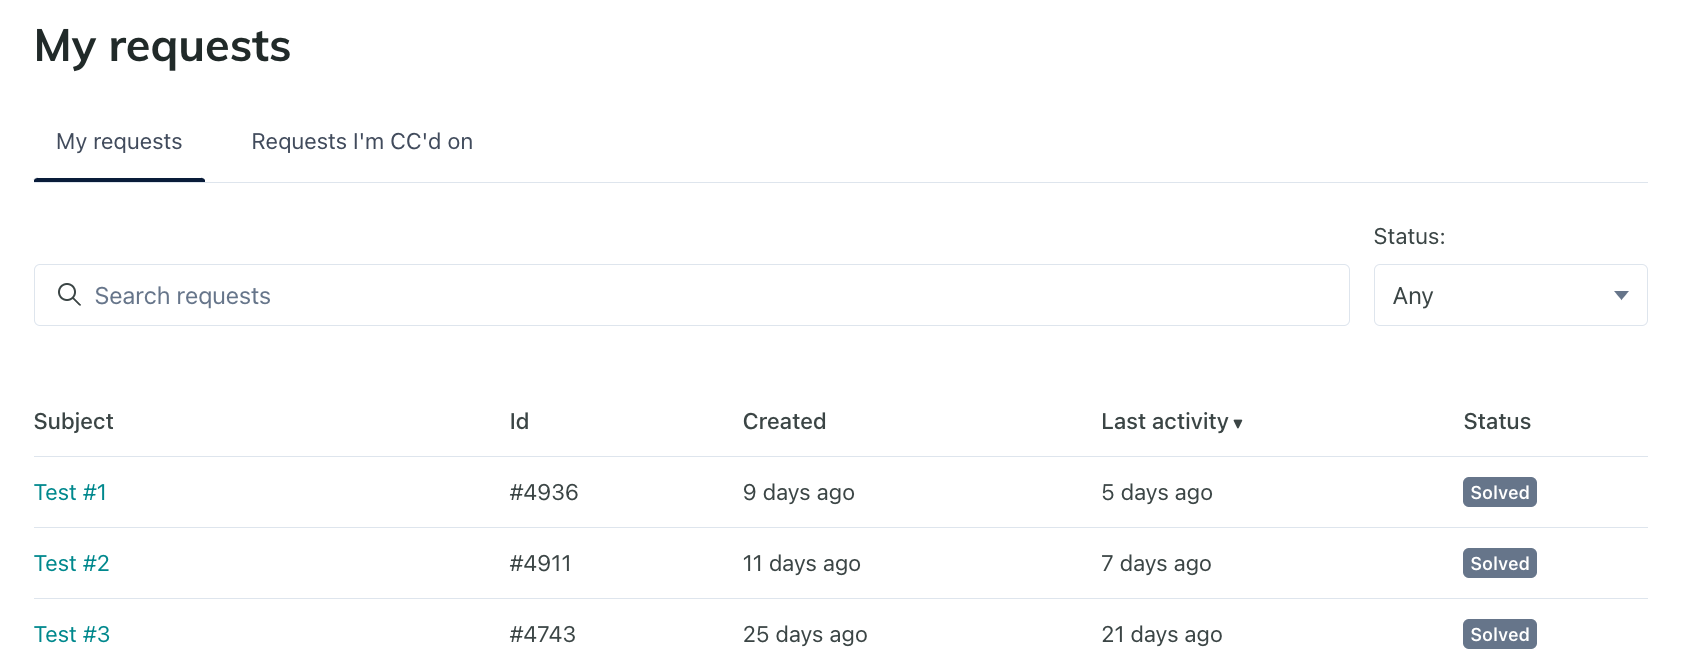The image size is (1683, 658).
Task: Click the '21 days ago' last activity cell
Action: click(x=1162, y=634)
